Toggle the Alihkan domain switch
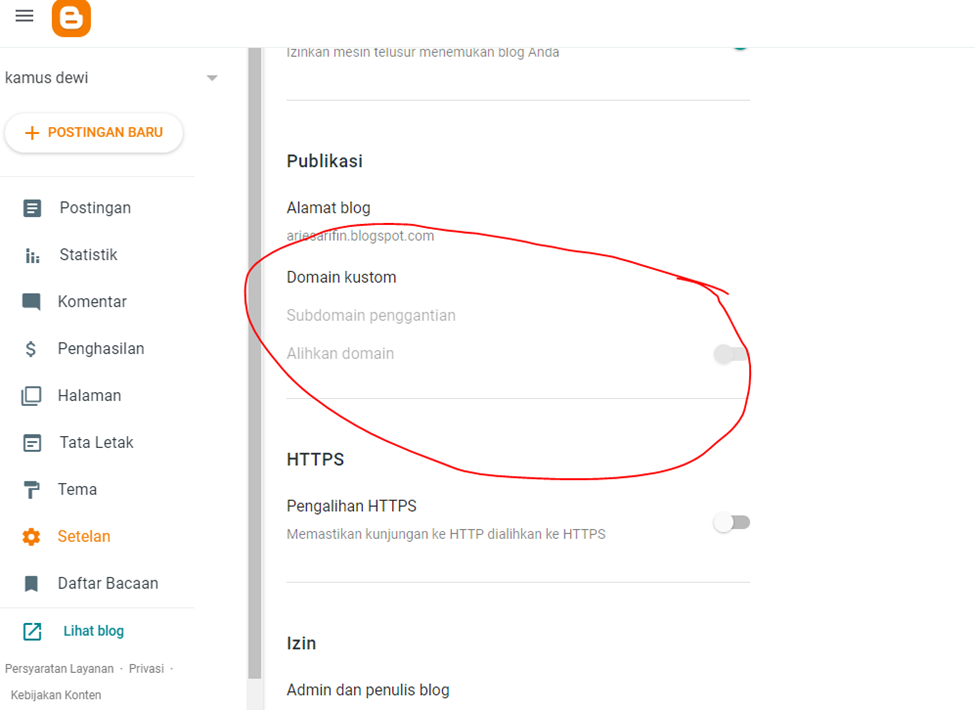Image resolution: width=975 pixels, height=710 pixels. tap(732, 354)
